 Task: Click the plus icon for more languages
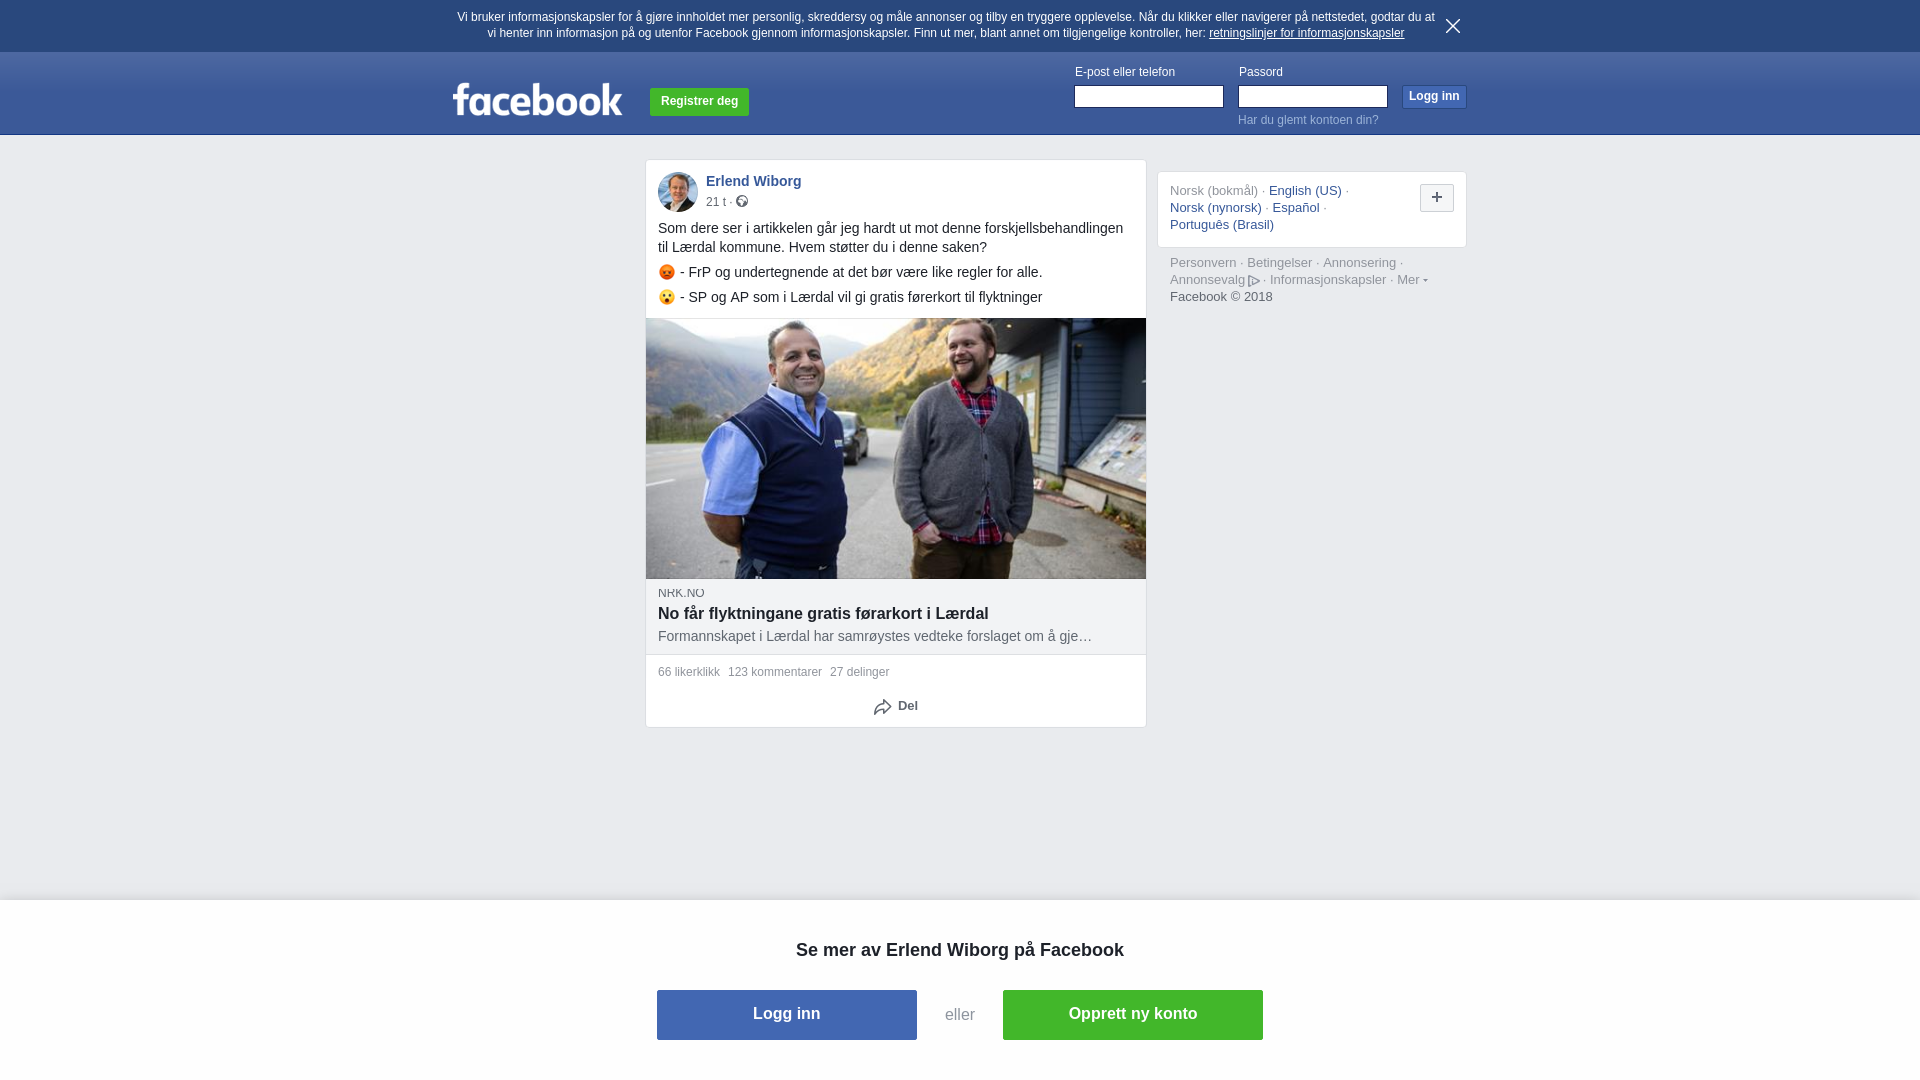click(1437, 198)
